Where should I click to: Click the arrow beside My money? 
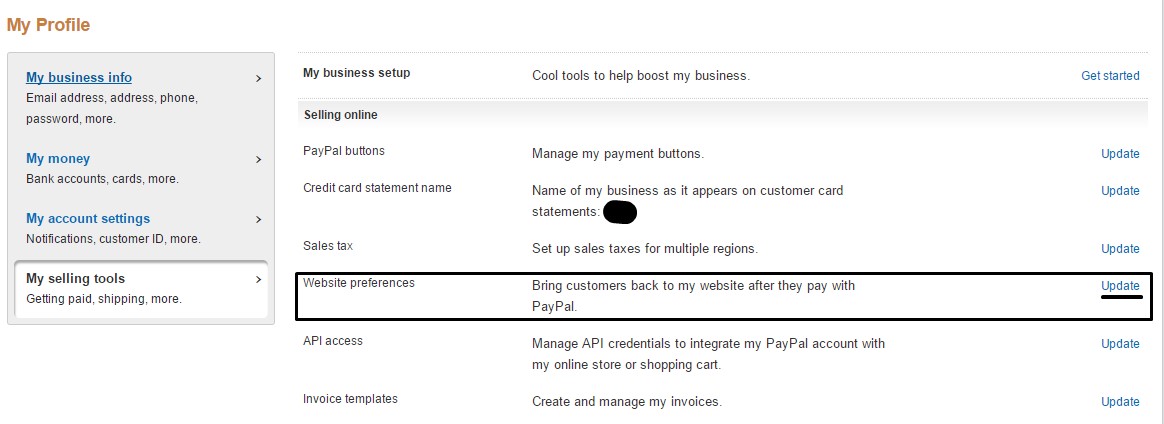point(258,159)
